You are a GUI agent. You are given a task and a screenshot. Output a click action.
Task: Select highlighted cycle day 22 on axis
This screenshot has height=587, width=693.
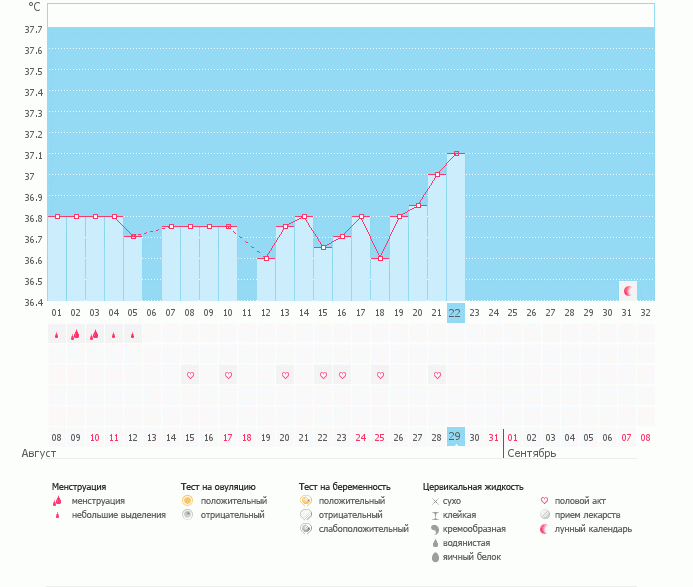[x=455, y=313]
